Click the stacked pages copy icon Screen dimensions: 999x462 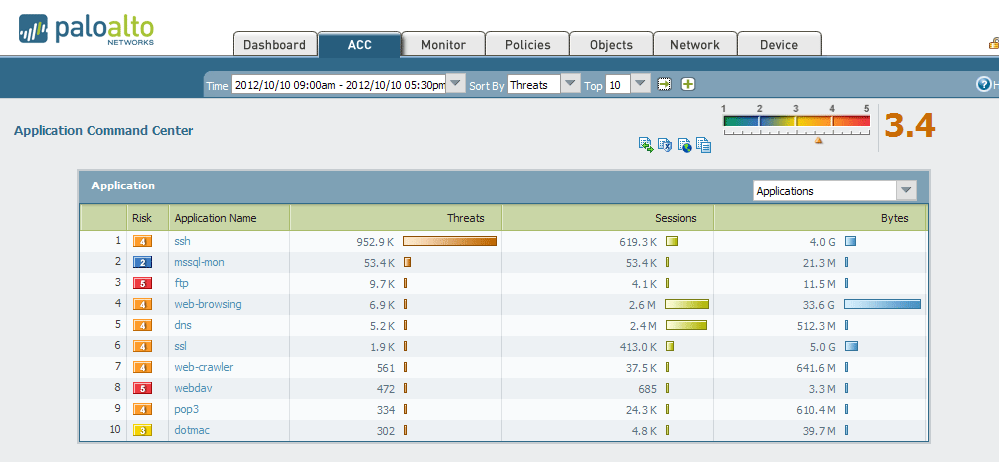coord(703,145)
